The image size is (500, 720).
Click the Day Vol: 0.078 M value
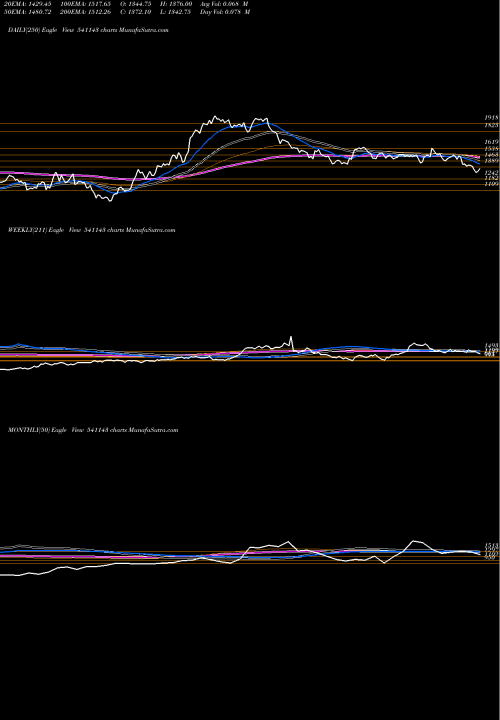[x=225, y=12]
